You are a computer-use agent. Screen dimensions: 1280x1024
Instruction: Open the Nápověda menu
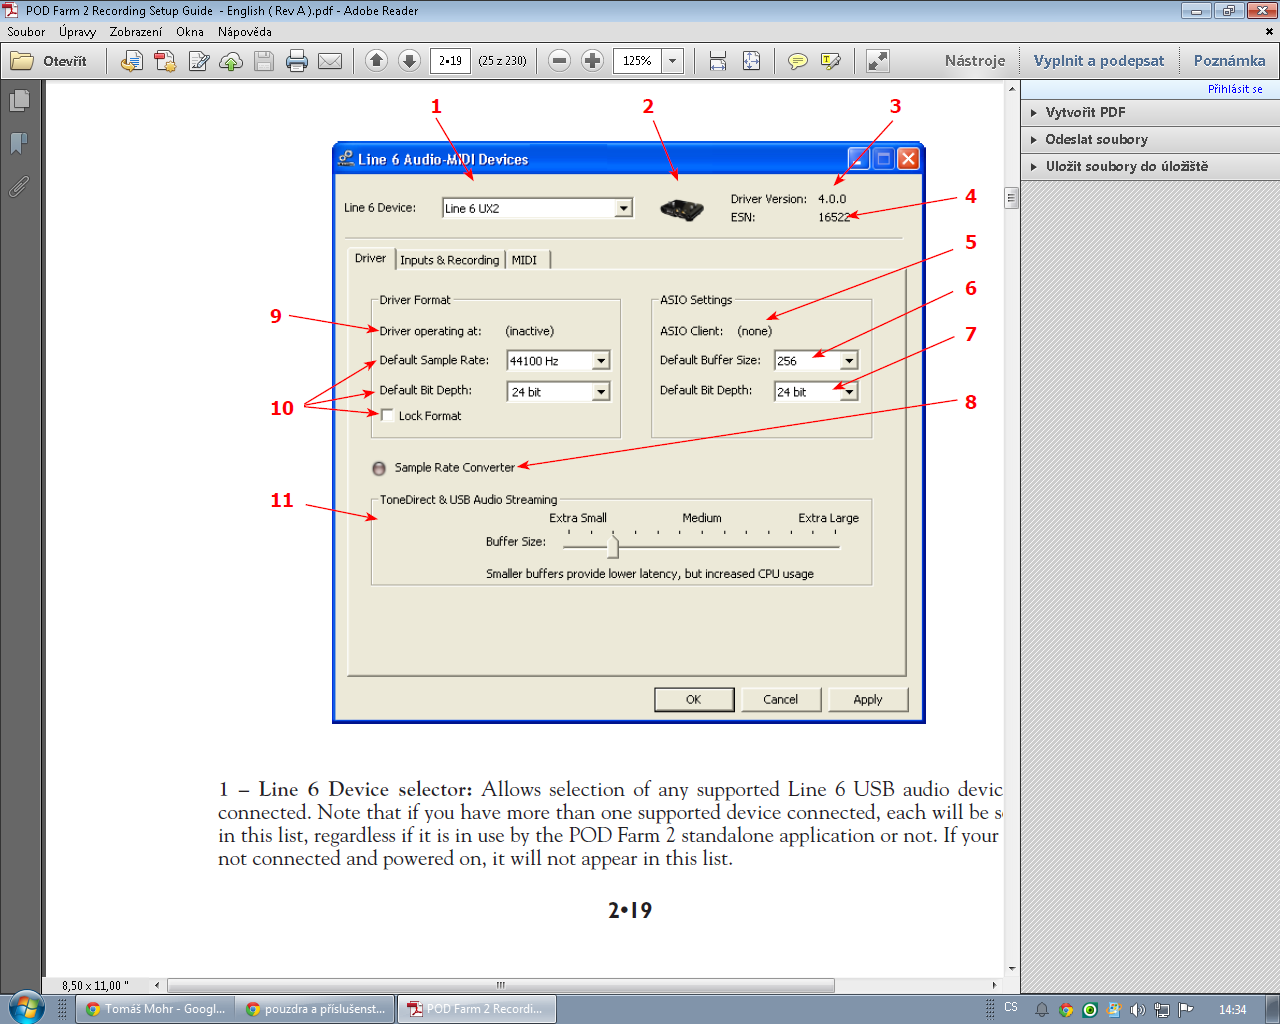[245, 32]
